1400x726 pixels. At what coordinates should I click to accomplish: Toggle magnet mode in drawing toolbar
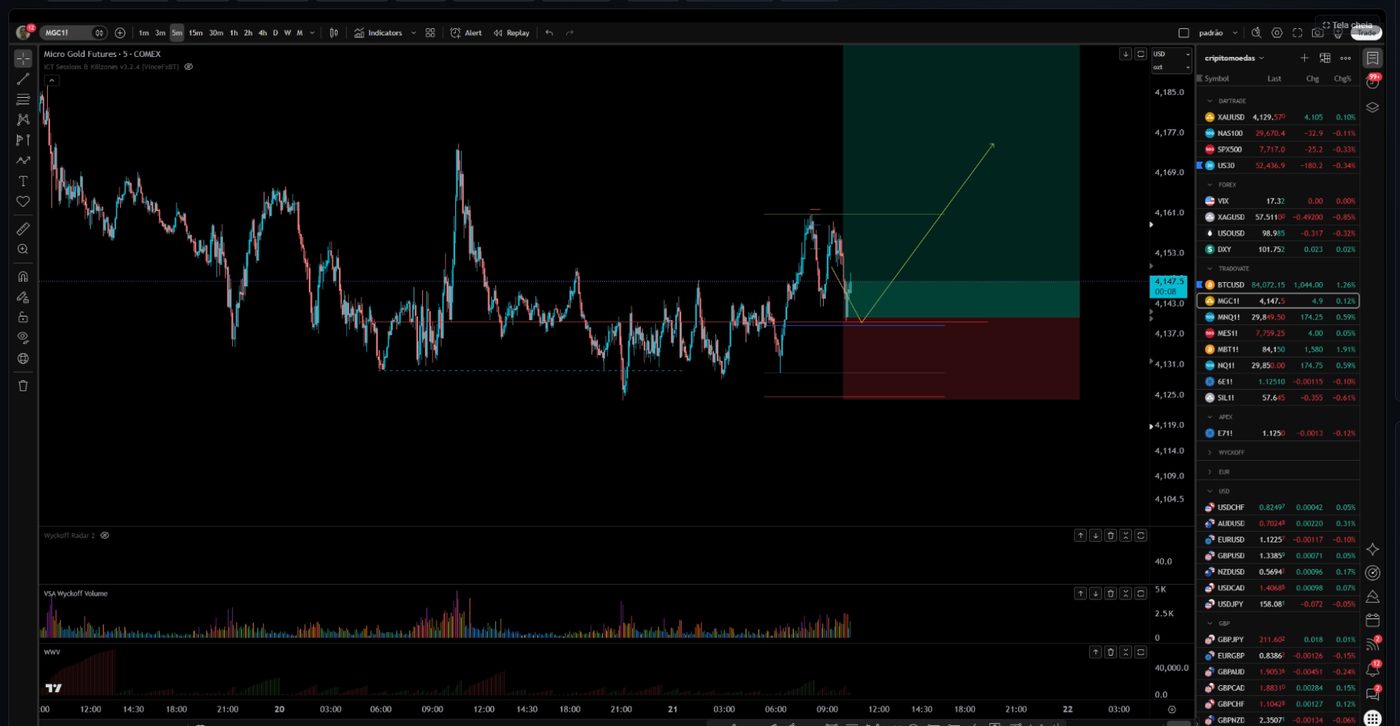pos(22,276)
